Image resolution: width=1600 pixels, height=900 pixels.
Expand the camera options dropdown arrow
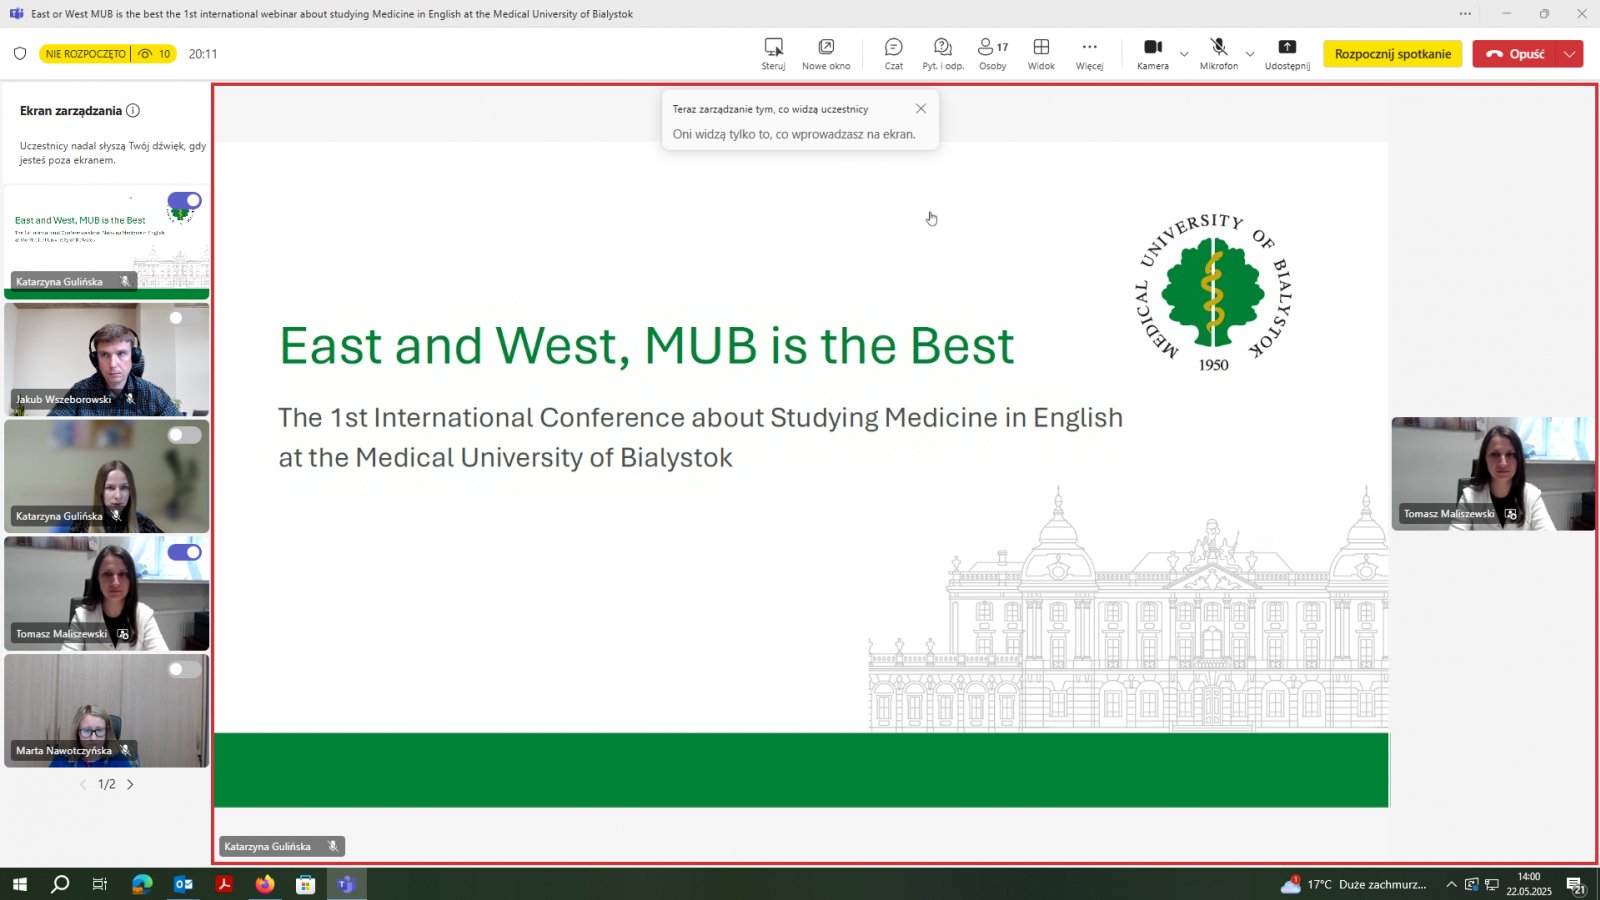point(1184,54)
